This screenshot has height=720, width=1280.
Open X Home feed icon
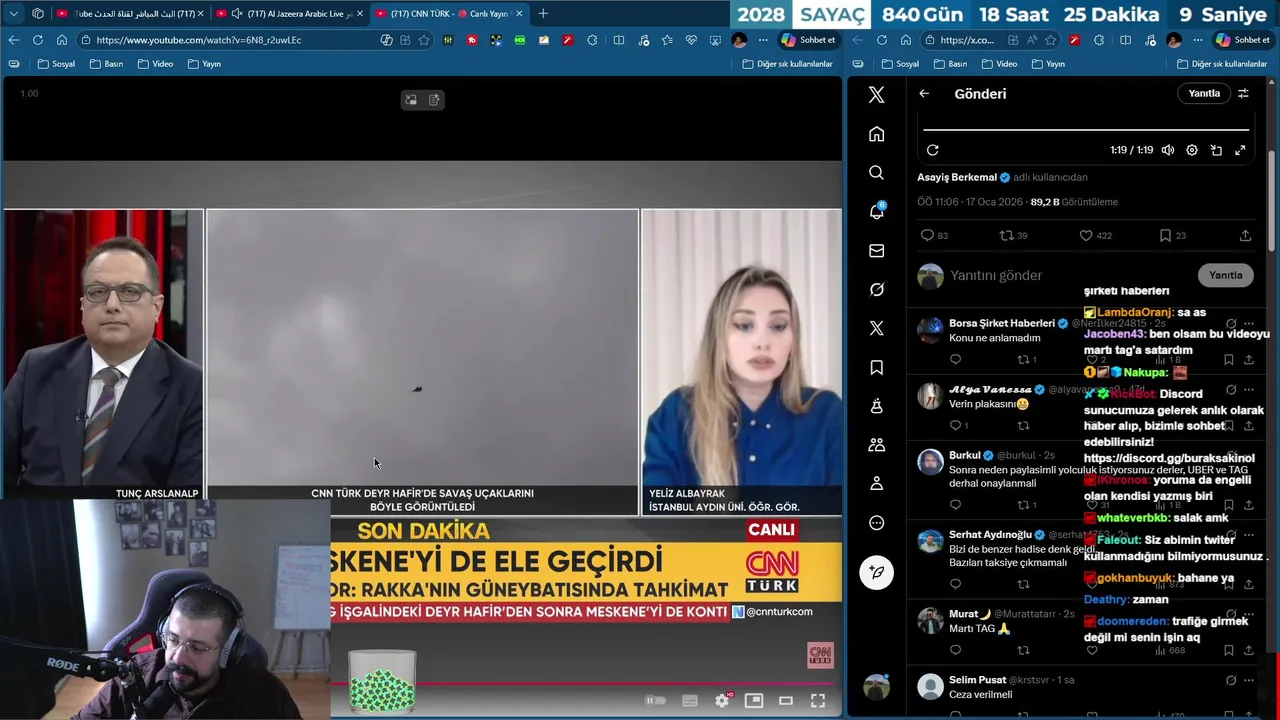click(x=876, y=134)
